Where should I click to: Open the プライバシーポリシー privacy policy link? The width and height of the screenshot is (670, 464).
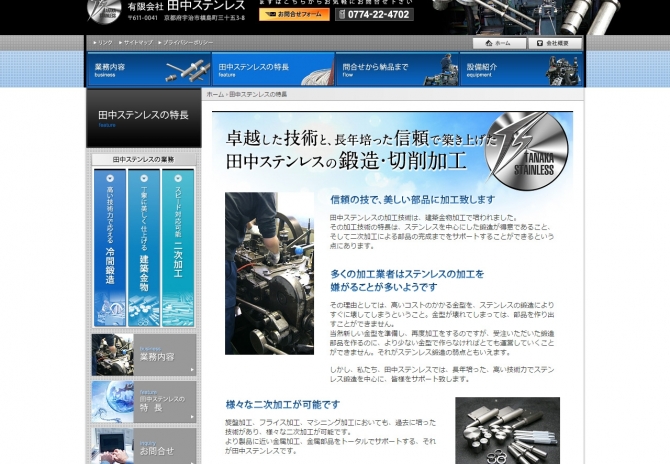185,43
